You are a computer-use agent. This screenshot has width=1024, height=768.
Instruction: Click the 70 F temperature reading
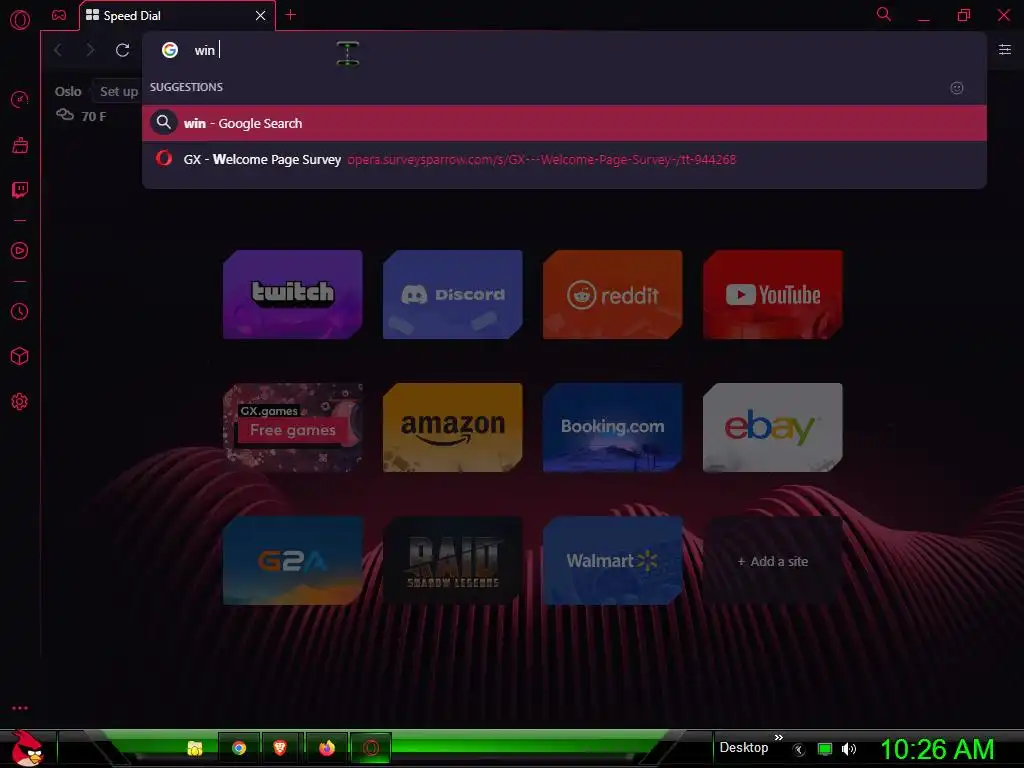[93, 116]
